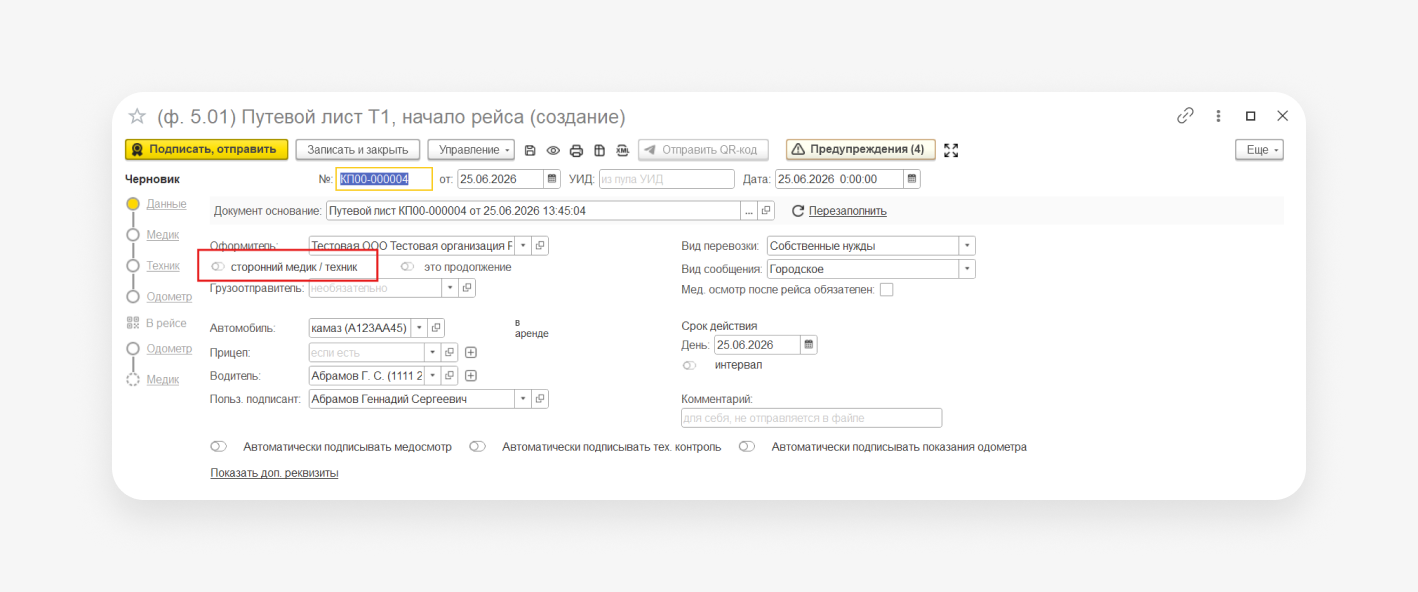Copy the form link using the chain icon
Image resolution: width=1418 pixels, height=592 pixels.
[1185, 116]
